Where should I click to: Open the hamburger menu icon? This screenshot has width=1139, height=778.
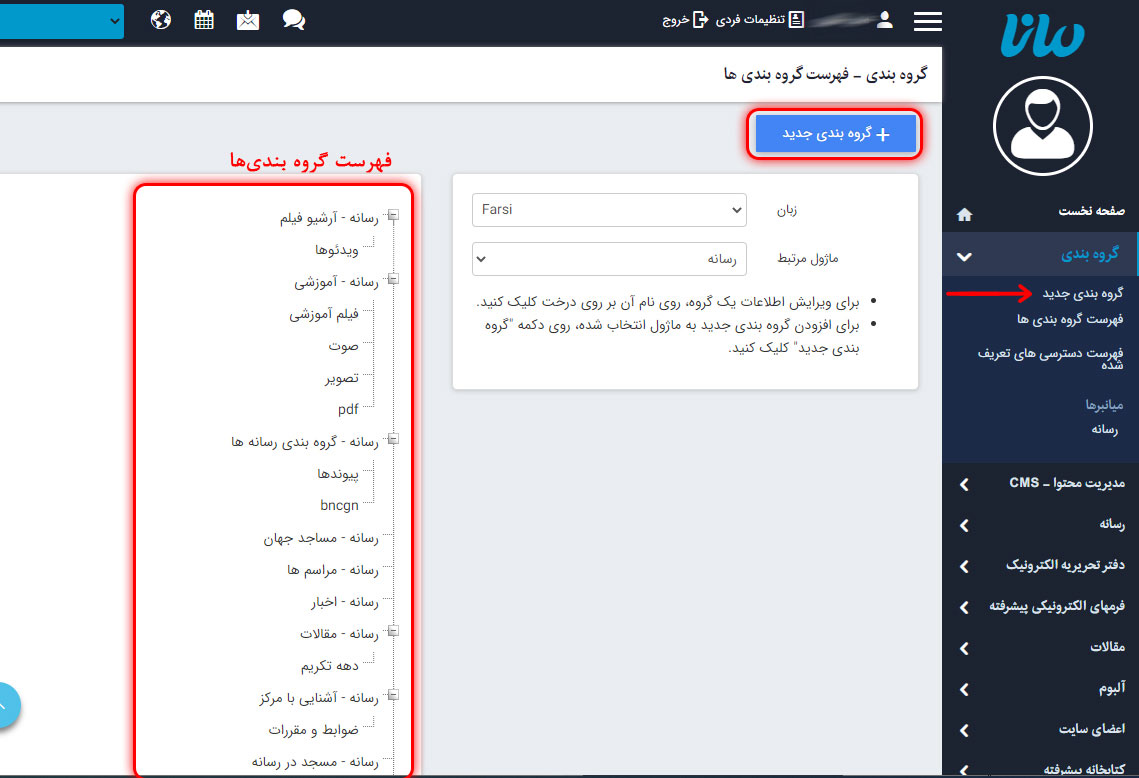pyautogui.click(x=927, y=20)
